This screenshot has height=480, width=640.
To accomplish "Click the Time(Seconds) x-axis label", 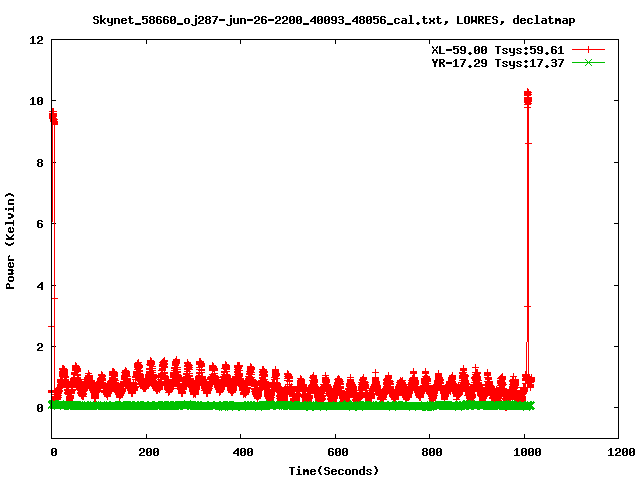I will (x=334, y=471).
